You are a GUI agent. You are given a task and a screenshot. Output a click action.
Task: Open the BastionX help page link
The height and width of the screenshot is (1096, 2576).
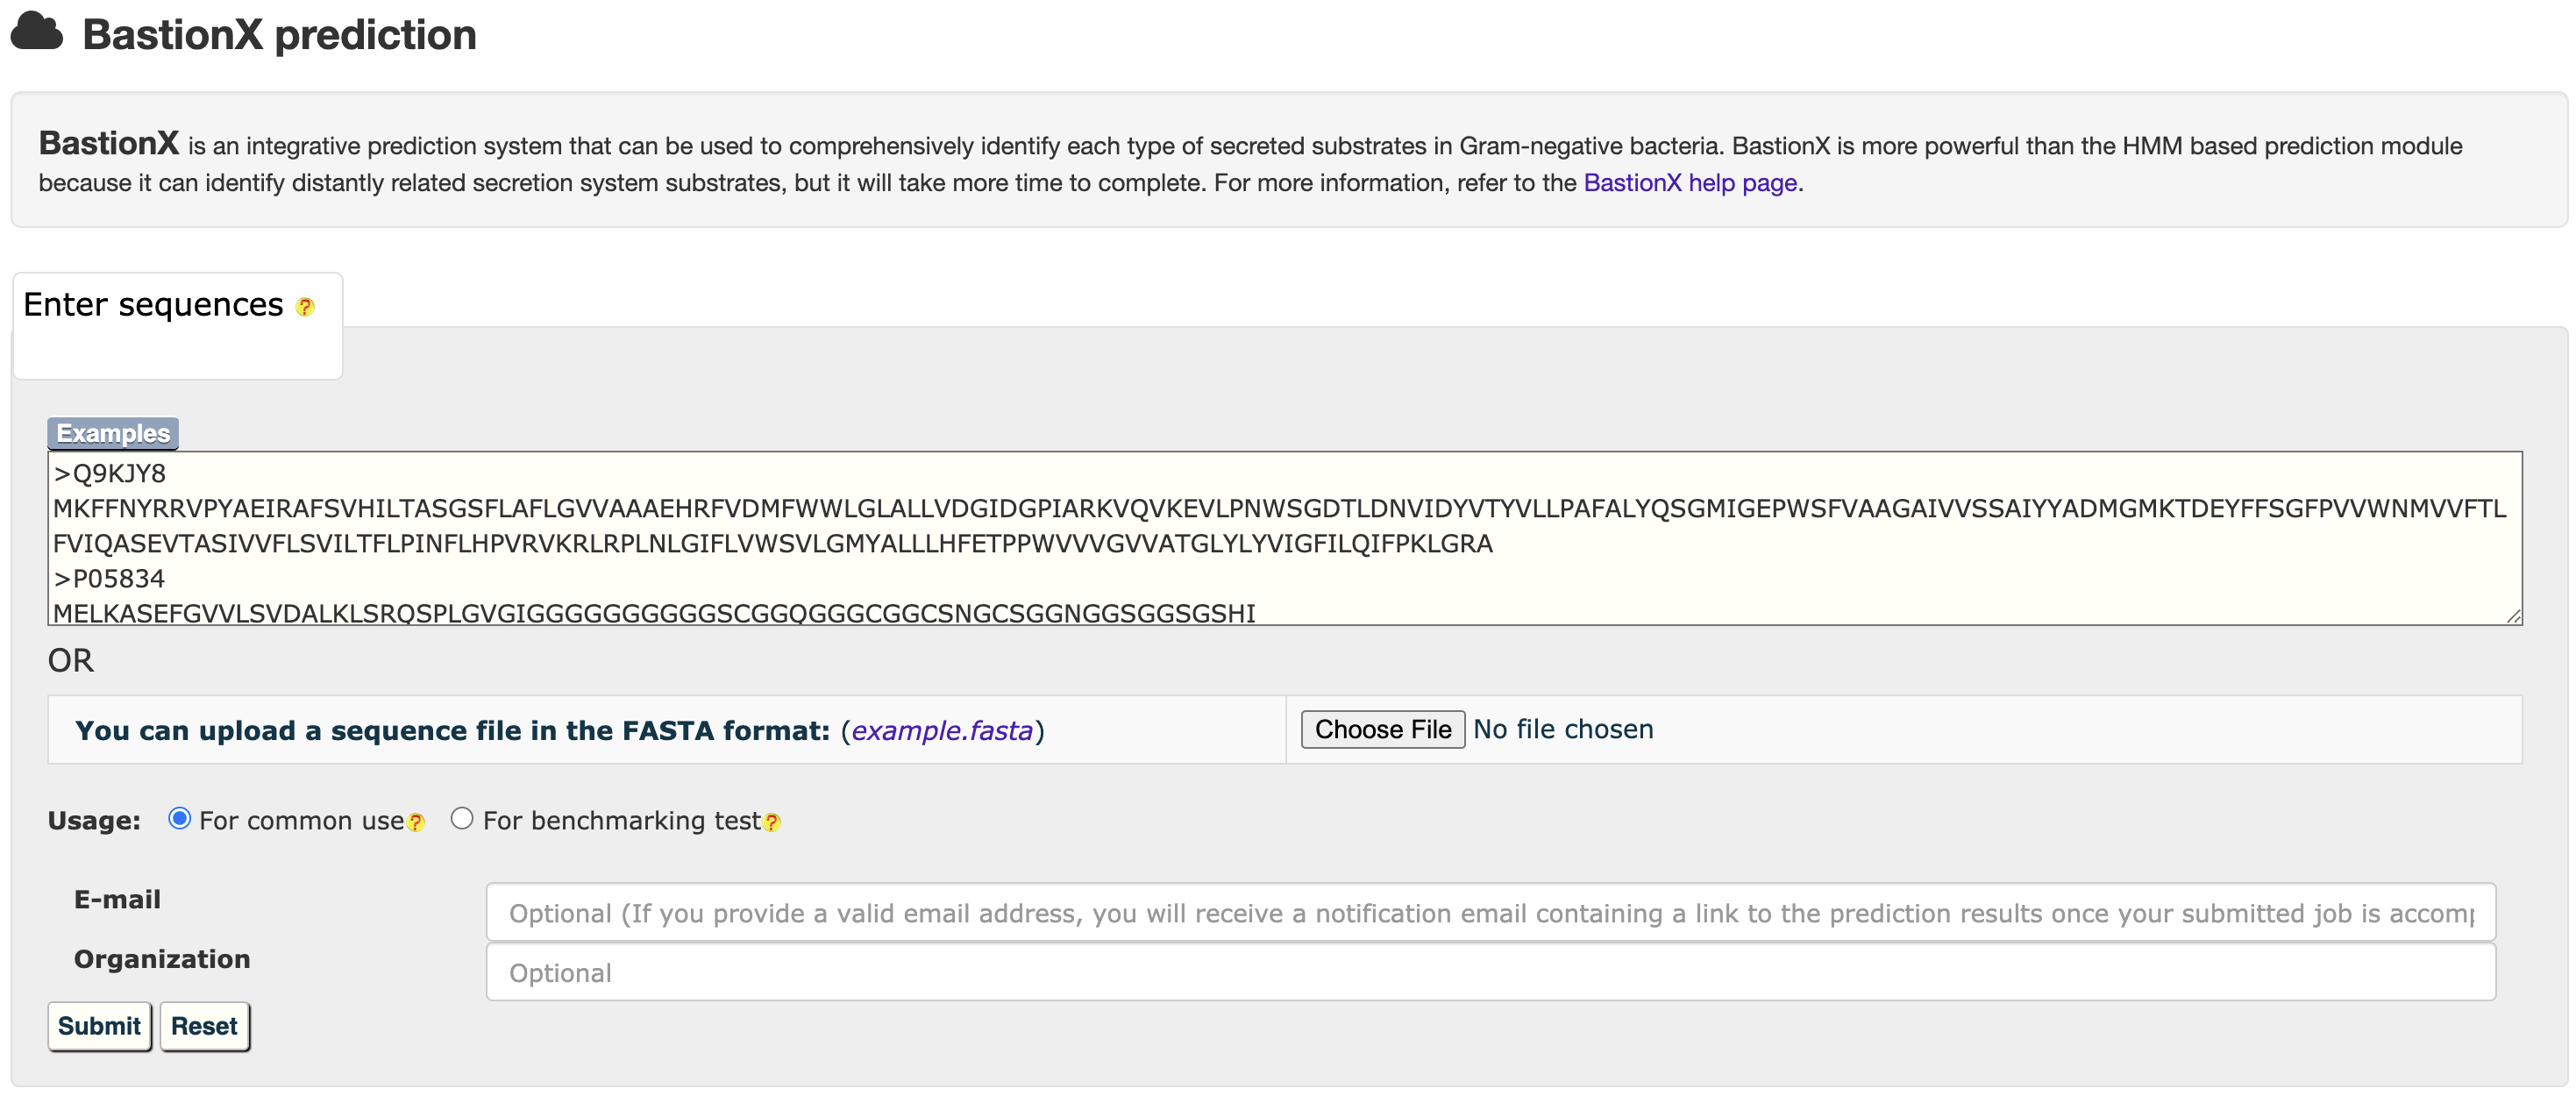pyautogui.click(x=1689, y=183)
